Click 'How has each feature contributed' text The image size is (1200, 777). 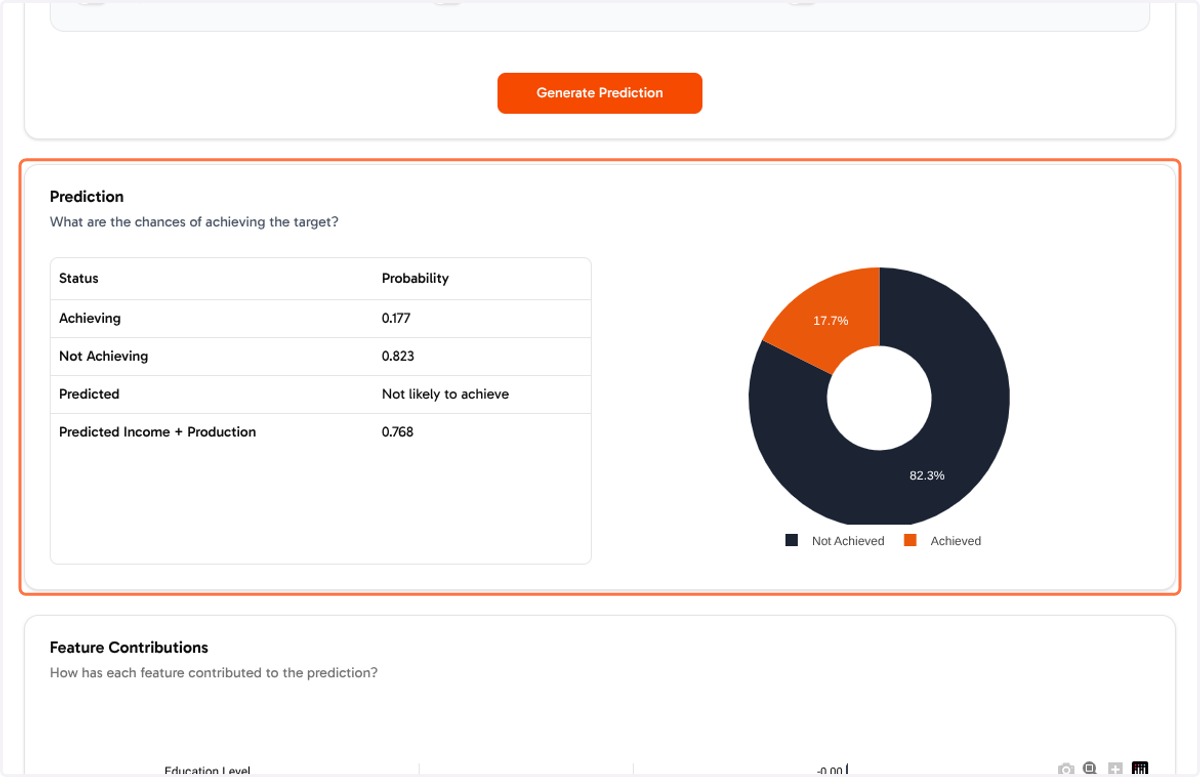(x=214, y=673)
